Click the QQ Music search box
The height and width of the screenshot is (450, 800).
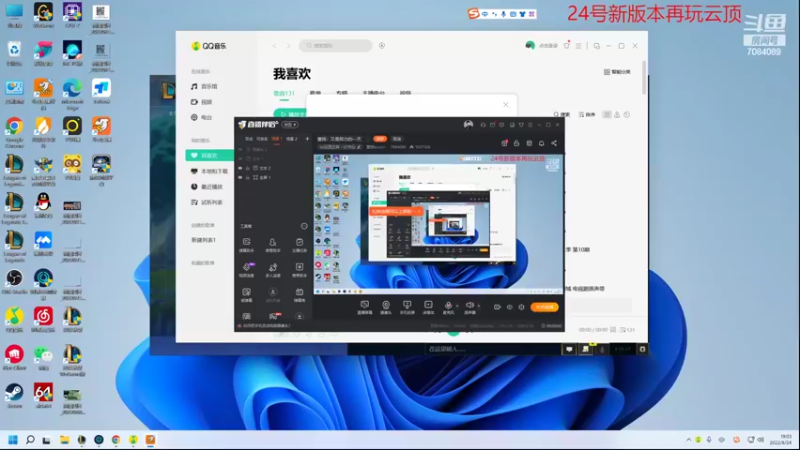pos(336,45)
